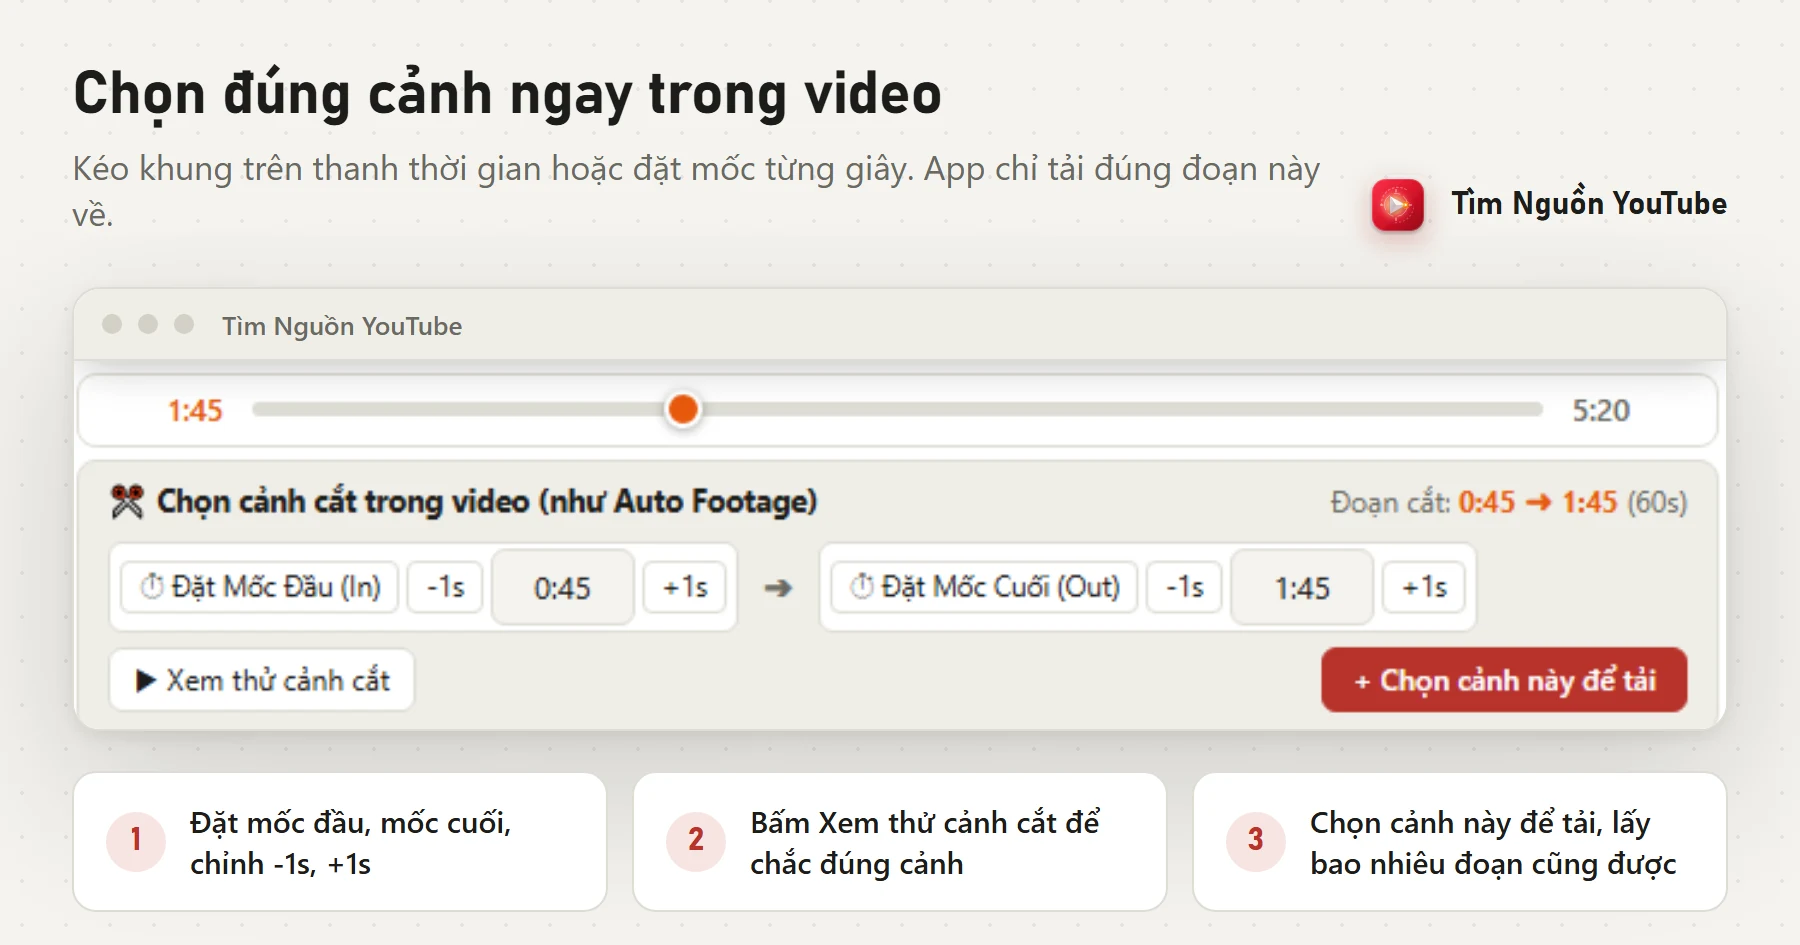Click heading Chọn đúng cảnh ngay trong video

[507, 94]
